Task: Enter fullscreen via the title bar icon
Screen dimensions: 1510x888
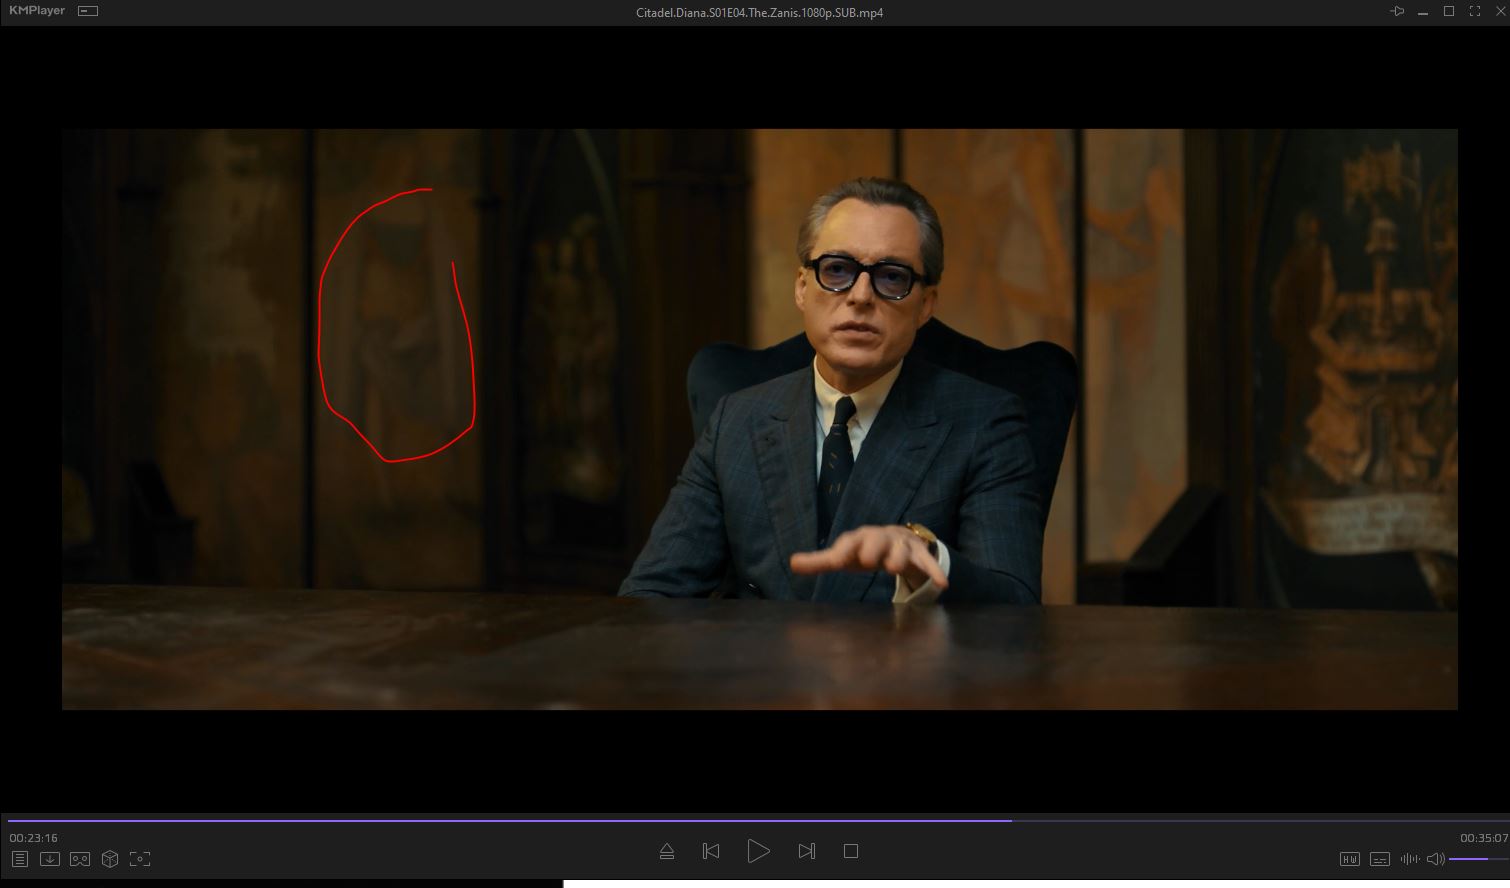Action: (x=1474, y=12)
